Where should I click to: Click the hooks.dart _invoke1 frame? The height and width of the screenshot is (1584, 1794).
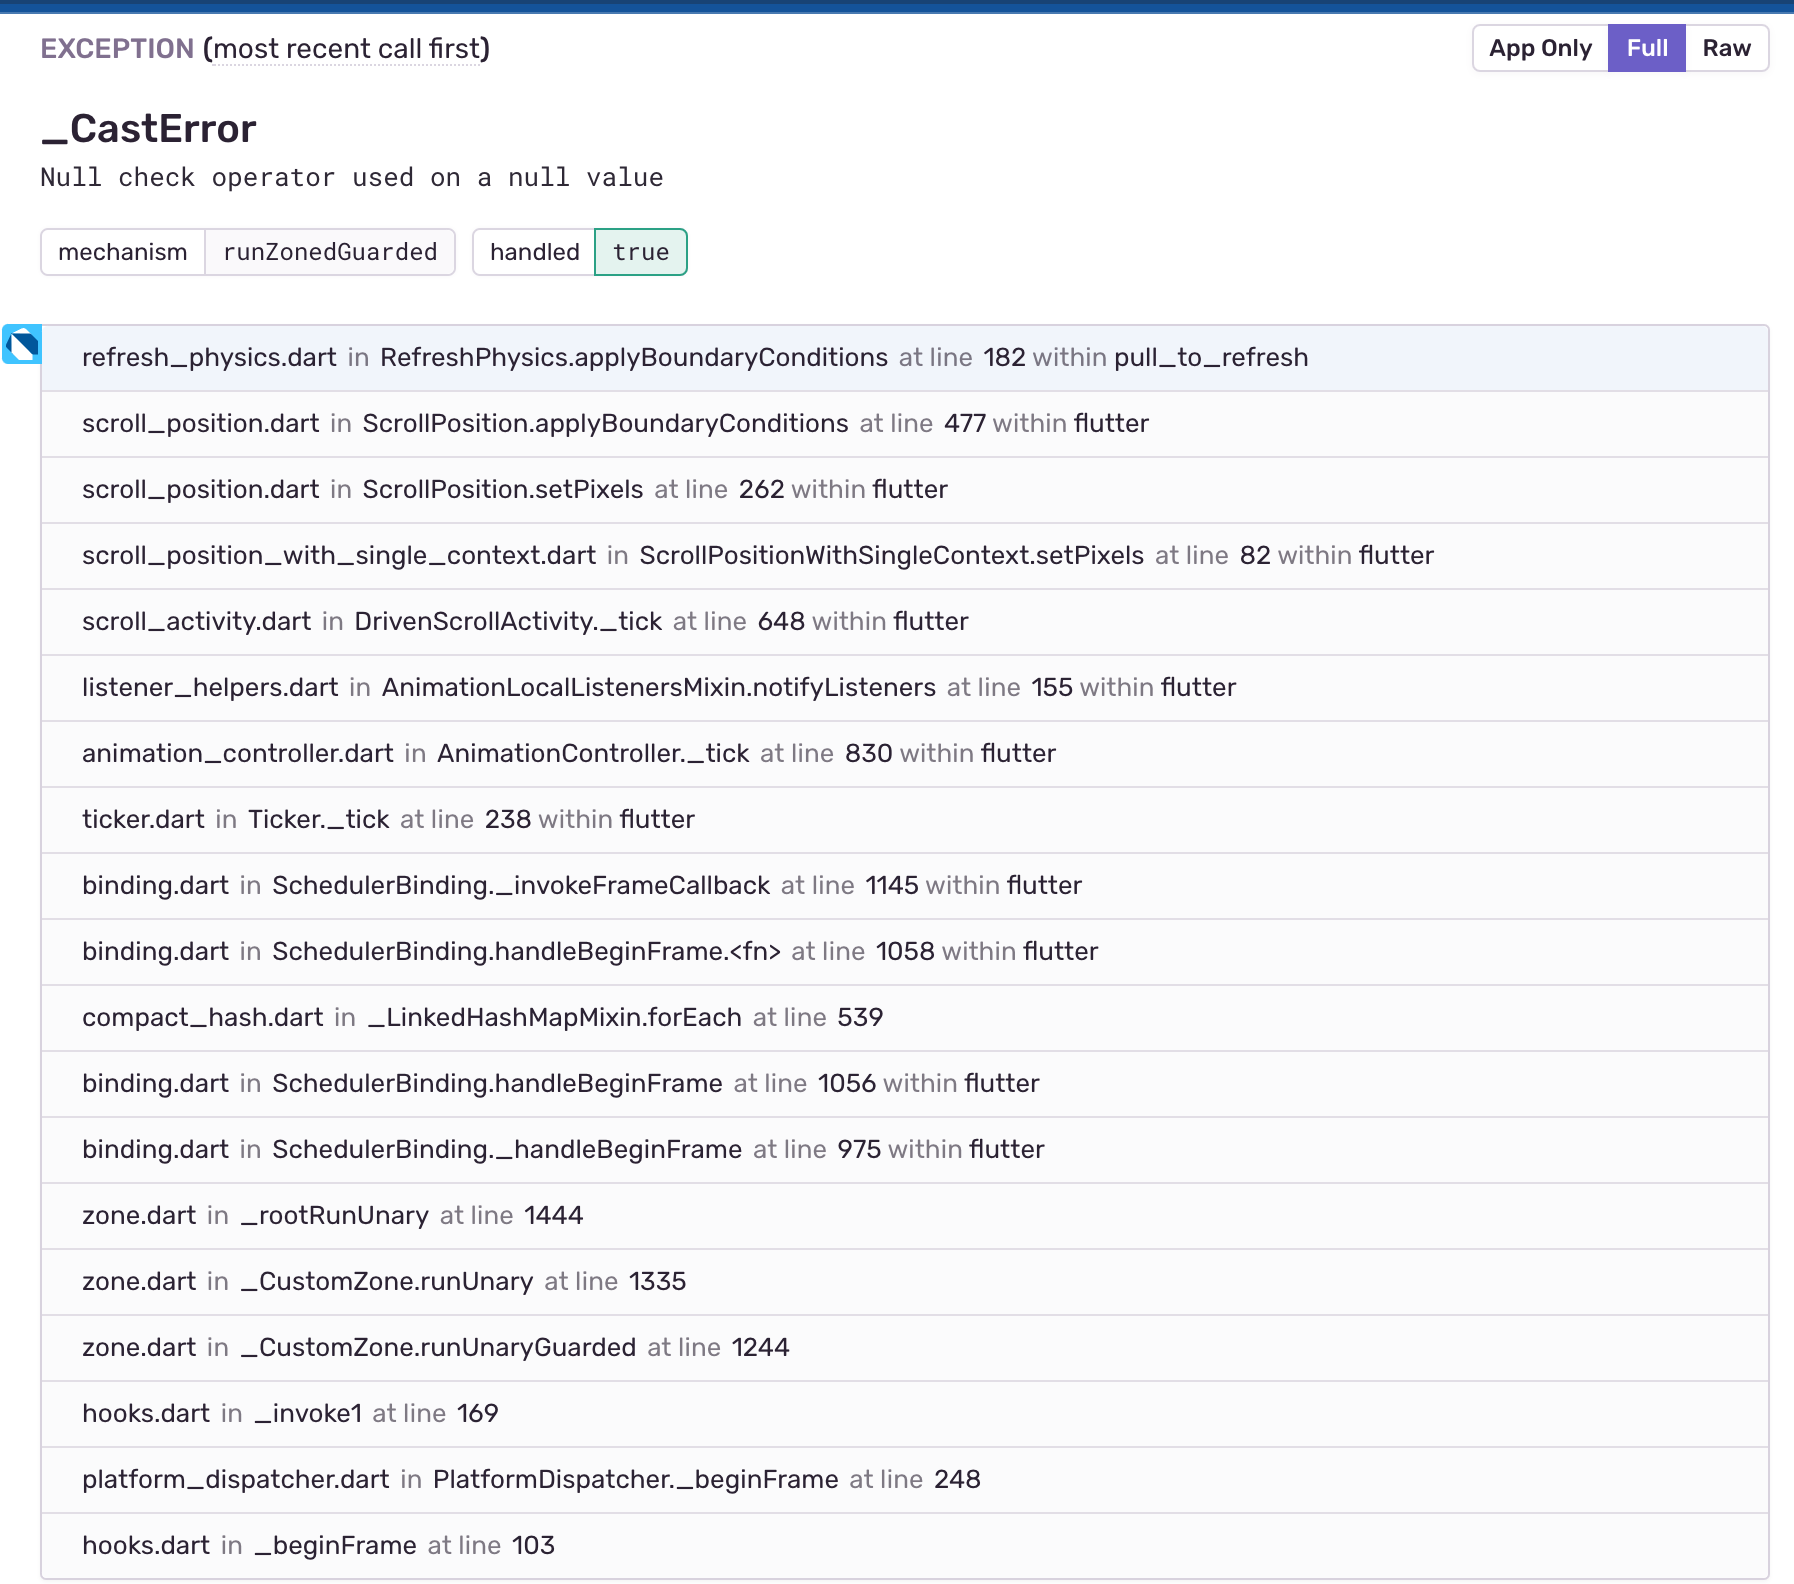(x=904, y=1414)
